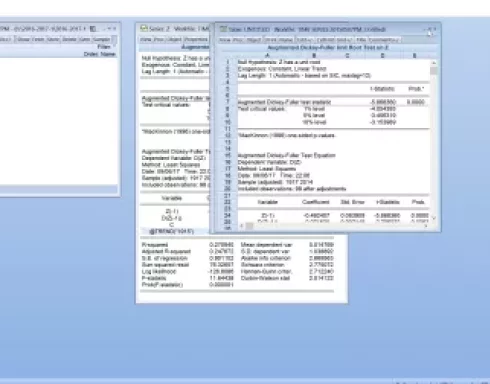The image size is (490, 384).
Task: Click the Series Z window title icon
Action: pos(144,28)
